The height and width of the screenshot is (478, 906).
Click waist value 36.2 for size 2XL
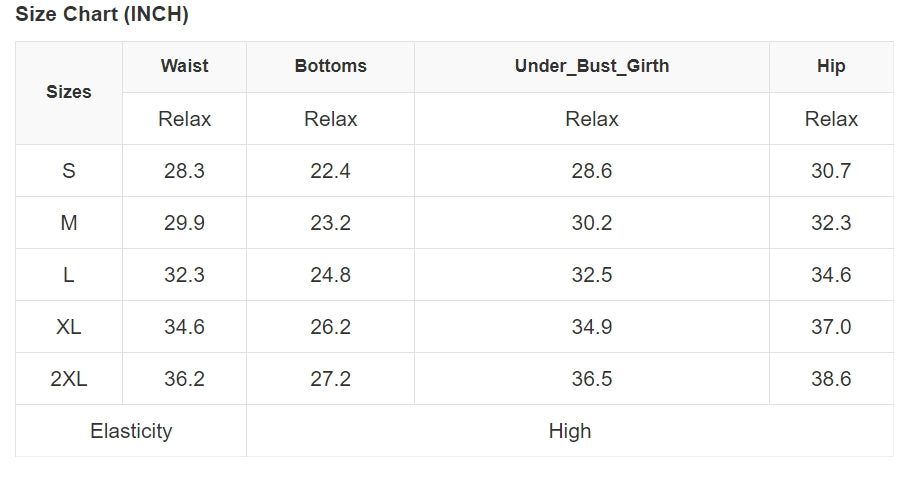[x=185, y=379]
